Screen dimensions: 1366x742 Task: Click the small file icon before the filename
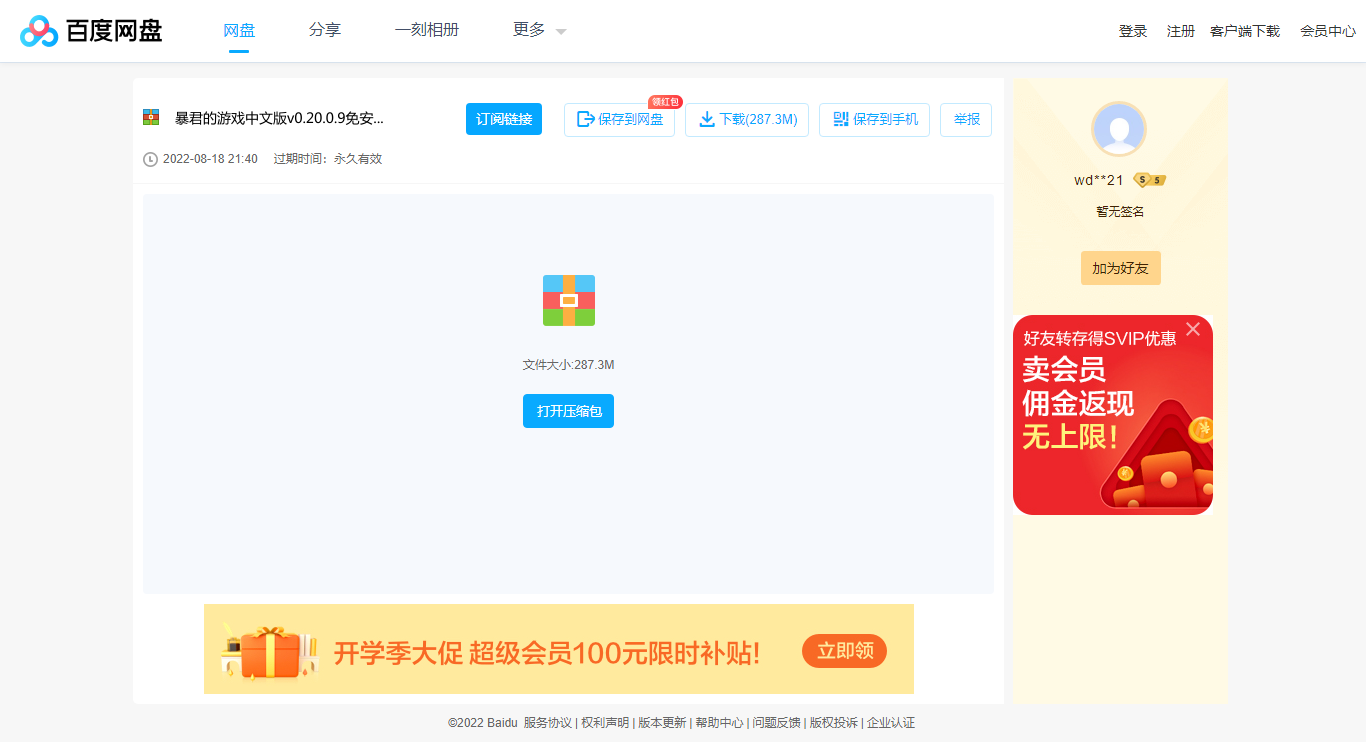pos(150,117)
